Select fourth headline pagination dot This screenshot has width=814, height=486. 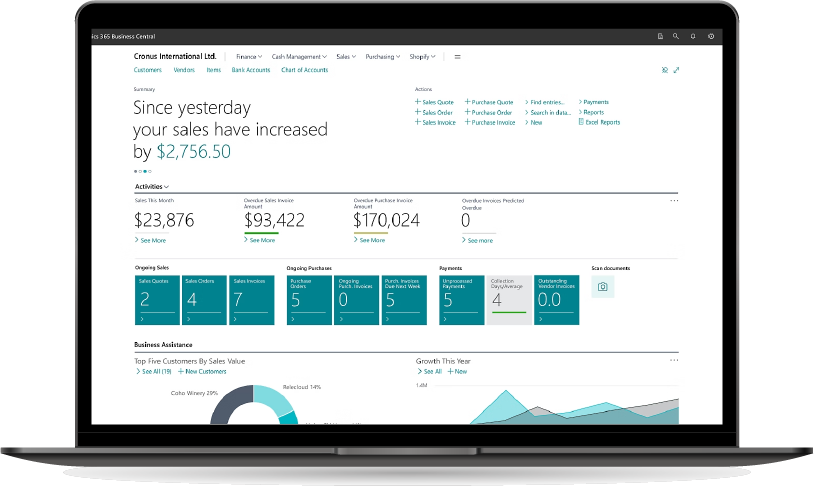coord(150,171)
